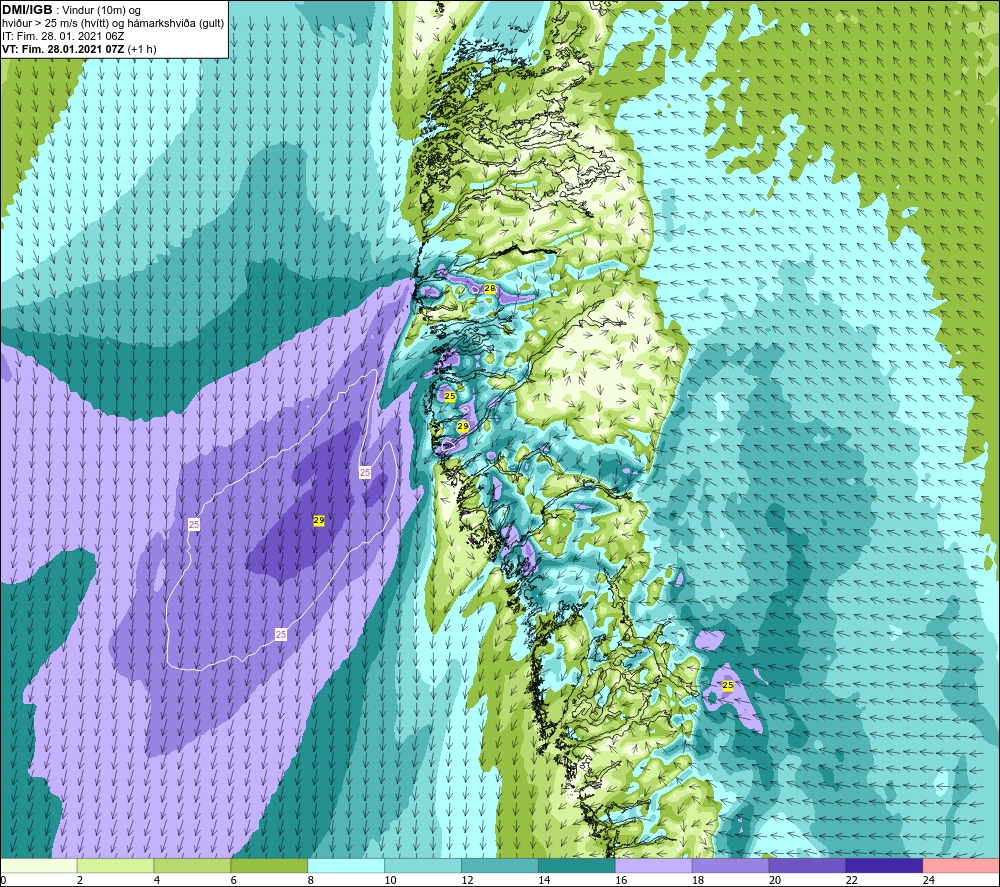The width and height of the screenshot is (1000, 887).
Task: Click the '16' tick on the color scale
Action: coord(621,880)
